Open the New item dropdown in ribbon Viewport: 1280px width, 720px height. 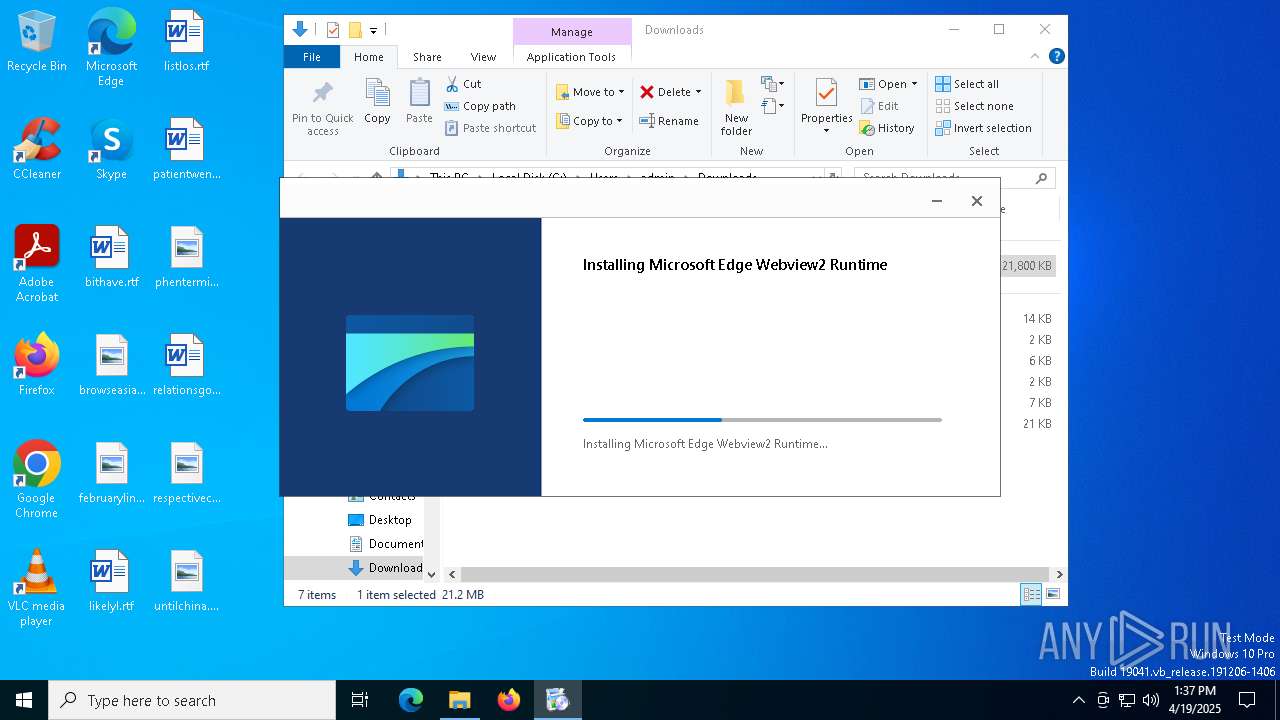[x=773, y=83]
